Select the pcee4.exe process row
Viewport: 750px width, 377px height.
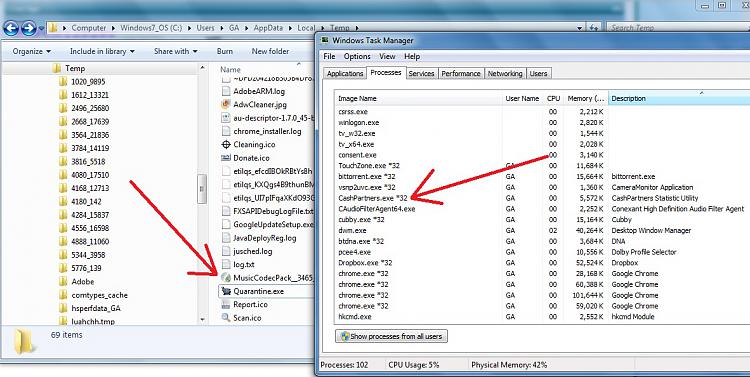click(542, 252)
